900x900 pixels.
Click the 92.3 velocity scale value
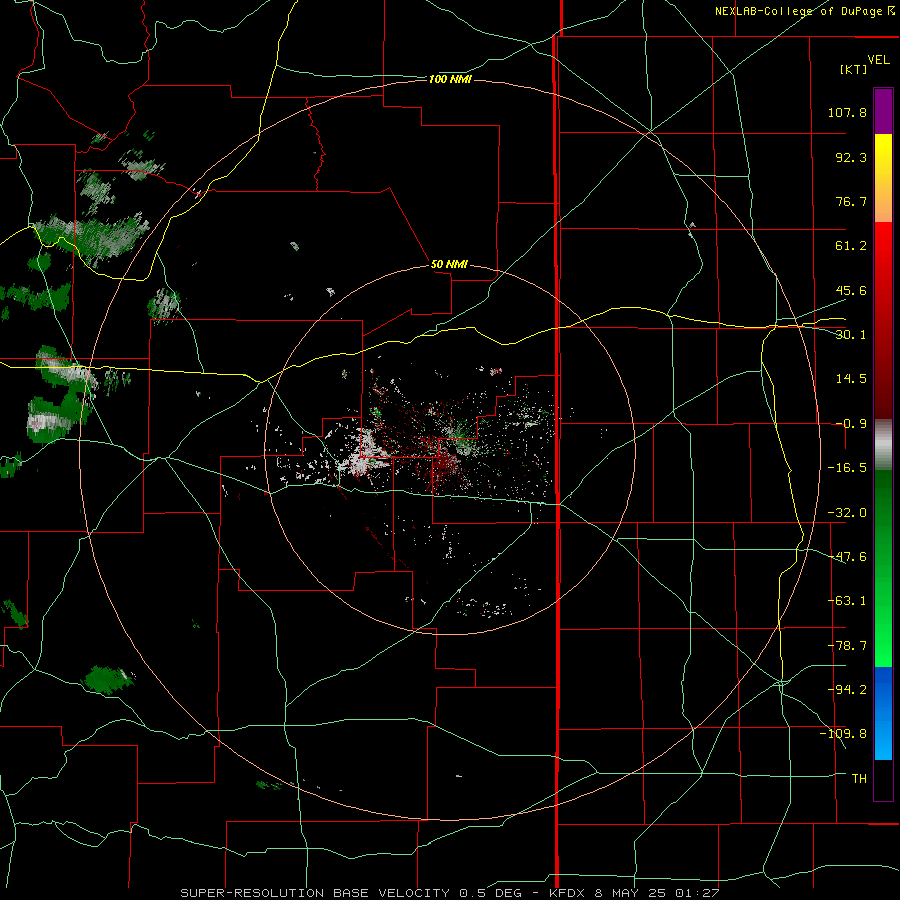[851, 157]
